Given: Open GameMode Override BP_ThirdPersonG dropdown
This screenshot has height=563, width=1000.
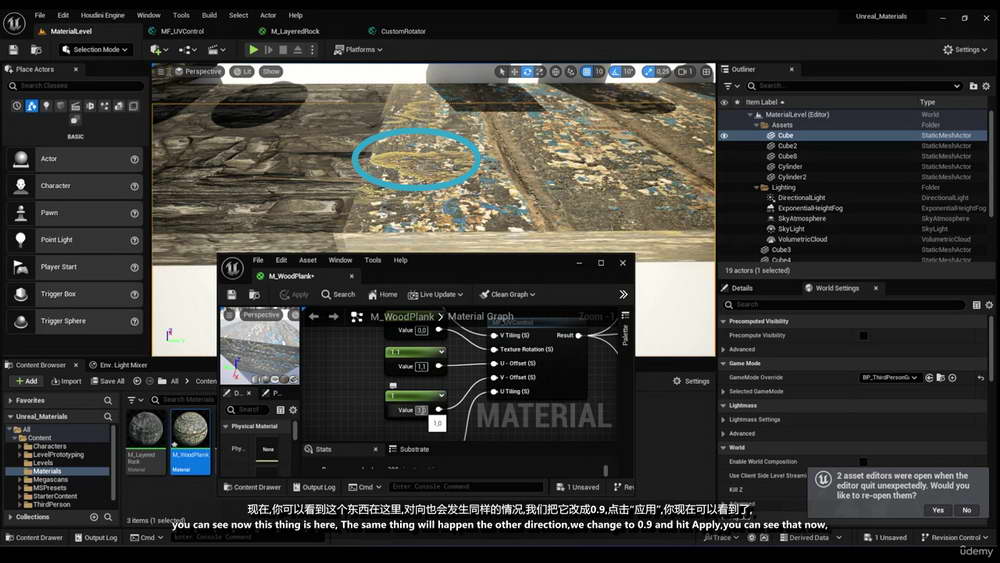Looking at the screenshot, I should click(x=889, y=377).
